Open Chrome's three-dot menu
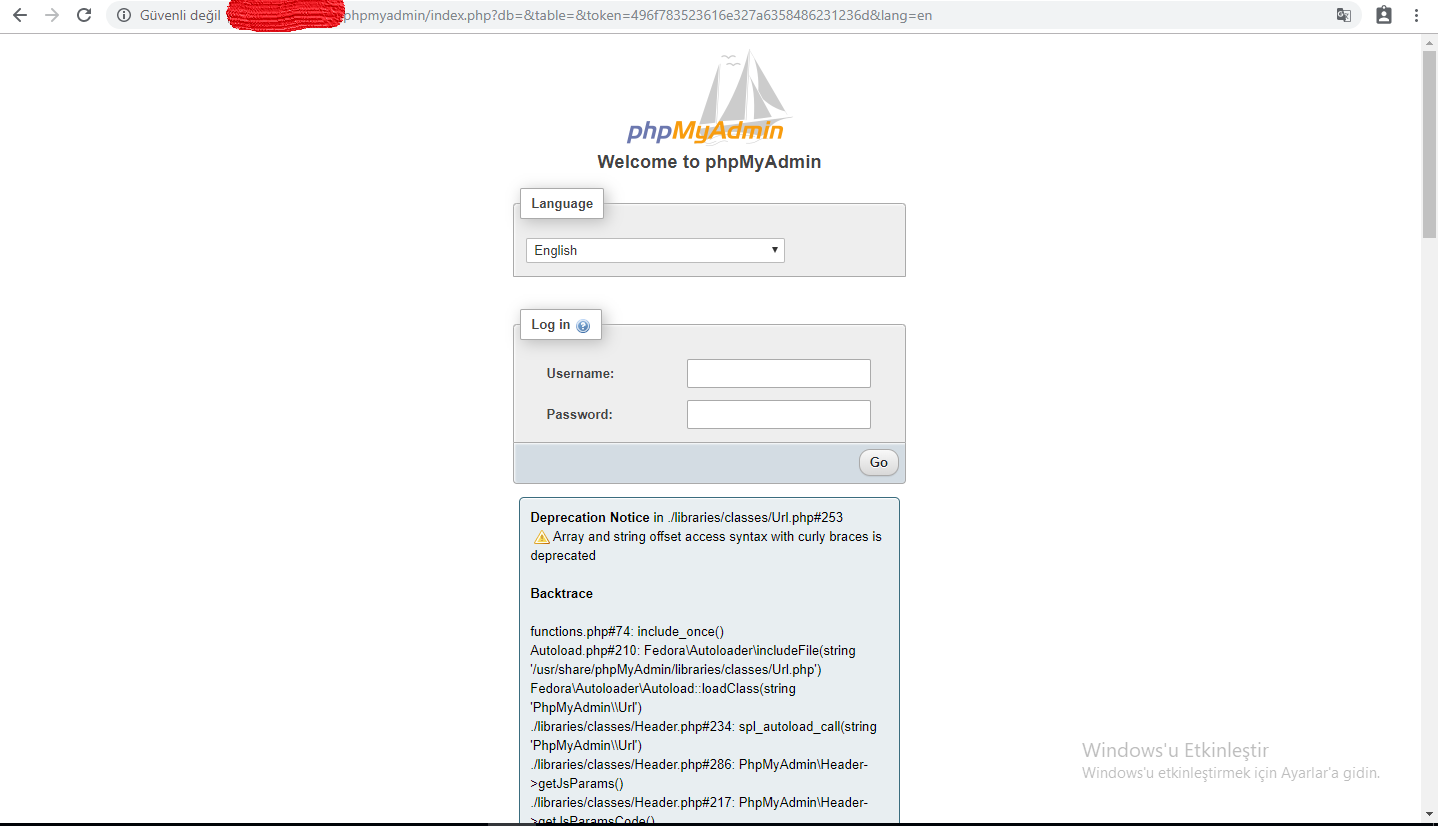This screenshot has width=1438, height=826. coord(1417,15)
